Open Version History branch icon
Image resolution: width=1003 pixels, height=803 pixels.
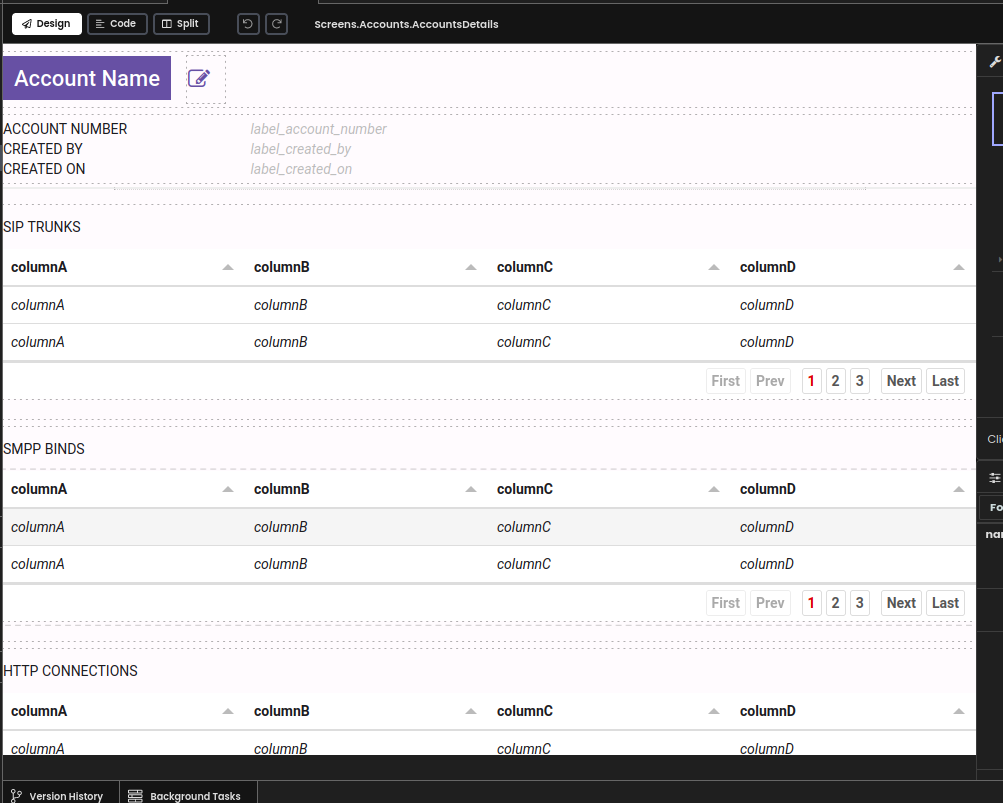[x=17, y=795]
